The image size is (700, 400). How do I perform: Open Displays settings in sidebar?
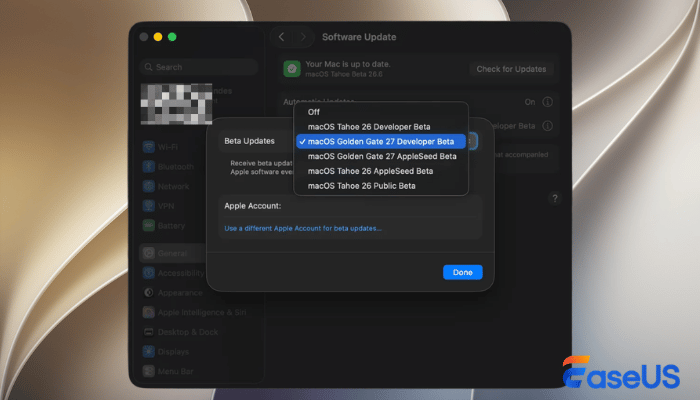click(x=166, y=351)
